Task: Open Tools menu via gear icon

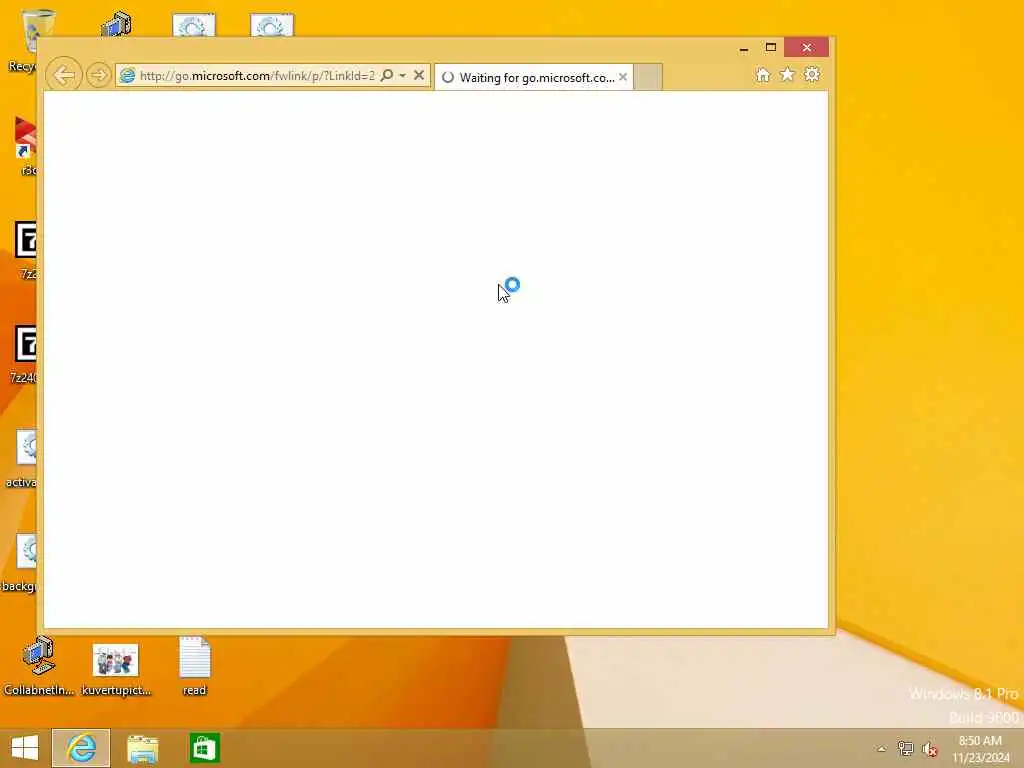Action: [x=812, y=74]
